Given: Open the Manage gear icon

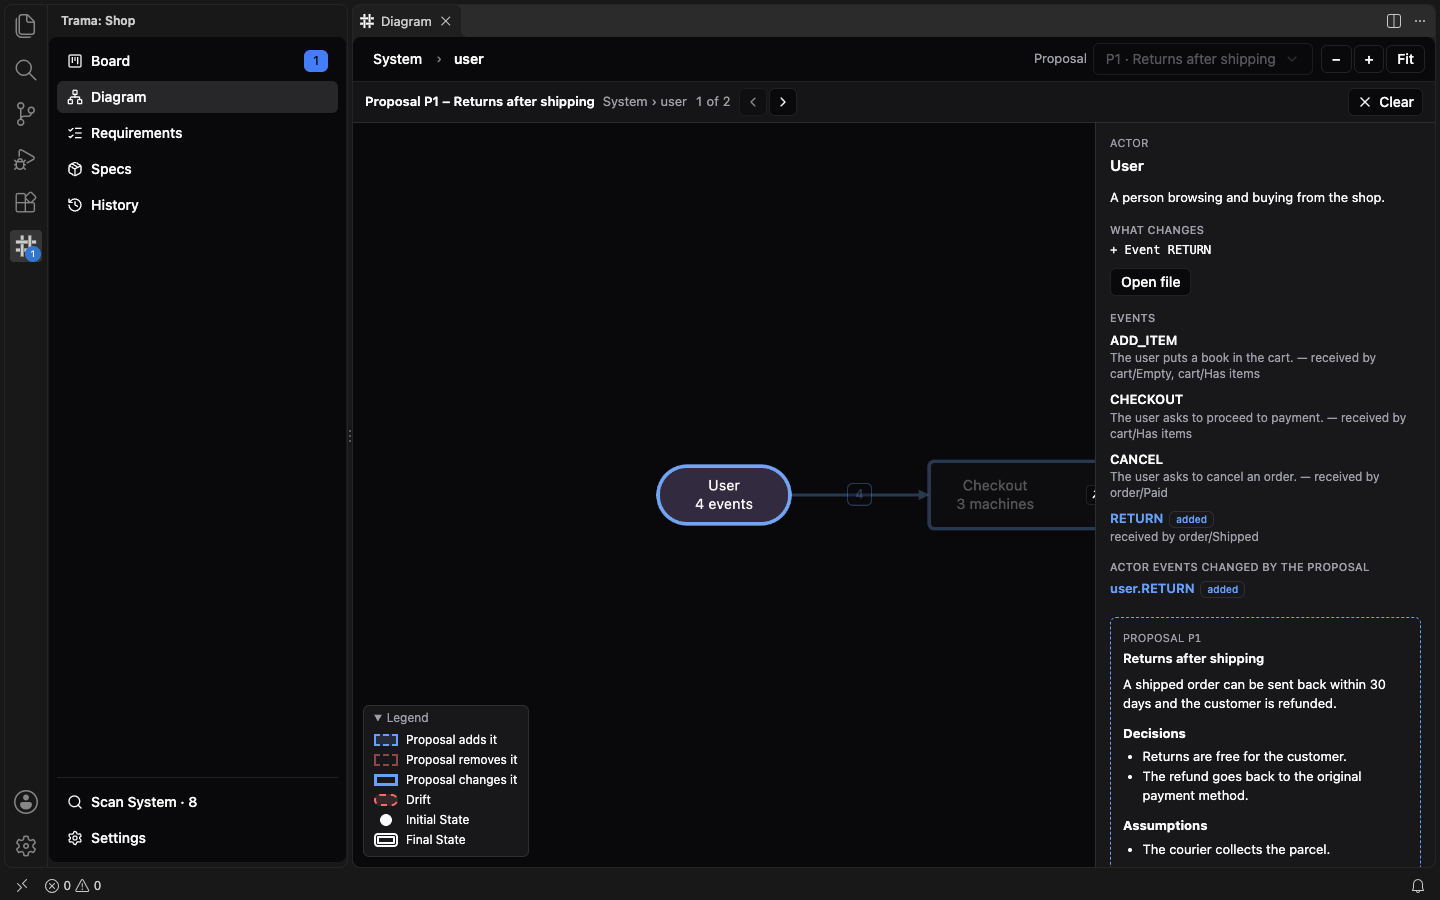Looking at the screenshot, I should tap(26, 846).
